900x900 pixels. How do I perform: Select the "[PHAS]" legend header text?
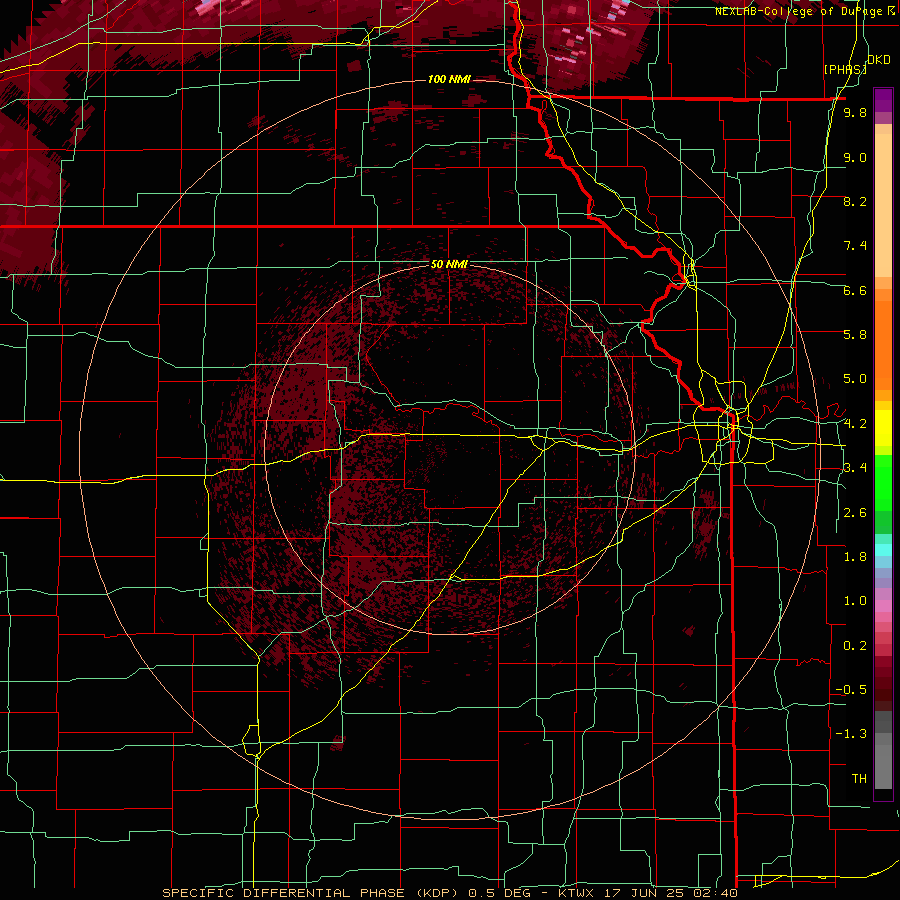coord(845,69)
